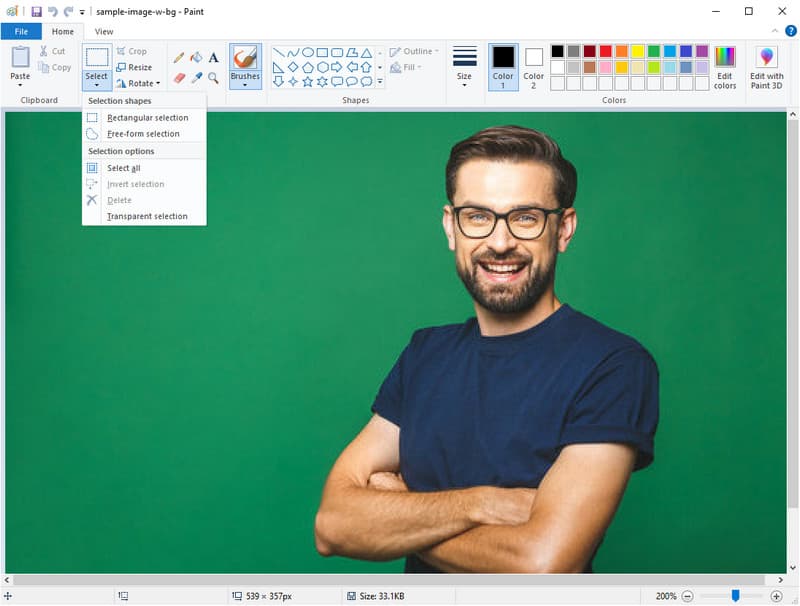Select the oval shape

coord(307,52)
